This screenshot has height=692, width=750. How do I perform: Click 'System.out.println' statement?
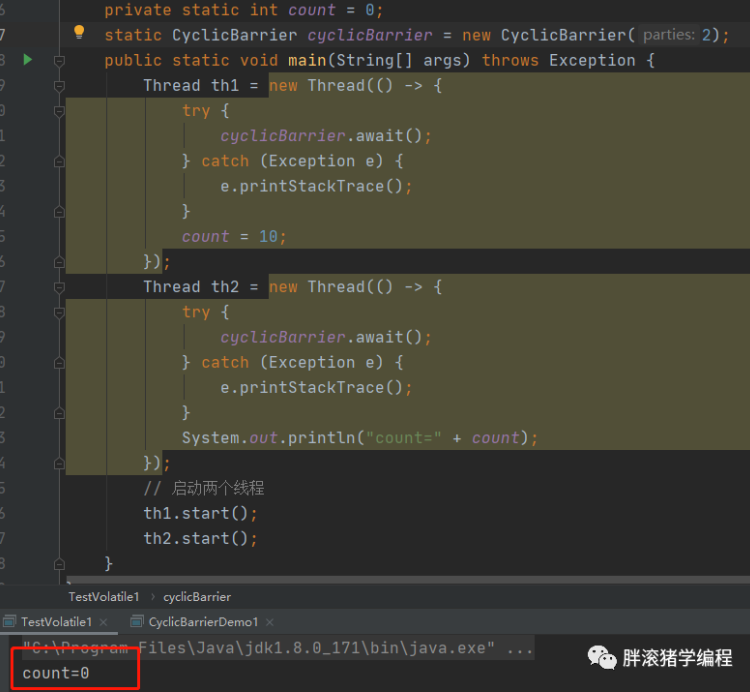(360, 438)
